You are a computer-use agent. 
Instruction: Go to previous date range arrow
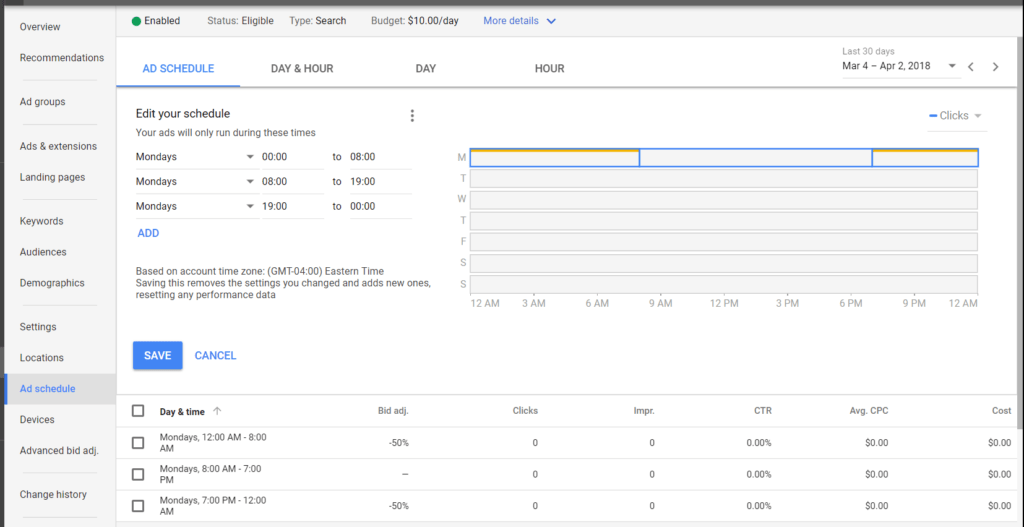coord(971,67)
